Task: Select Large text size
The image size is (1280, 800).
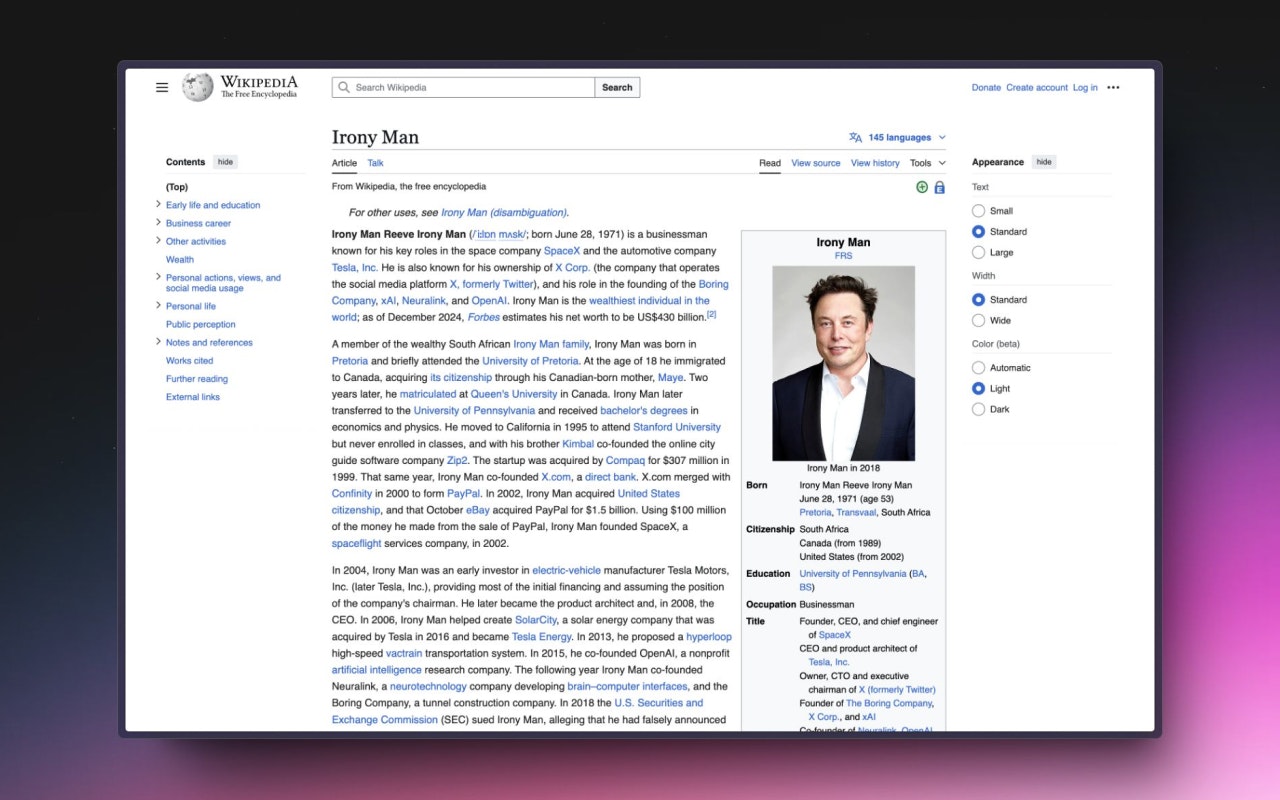Action: click(x=979, y=253)
